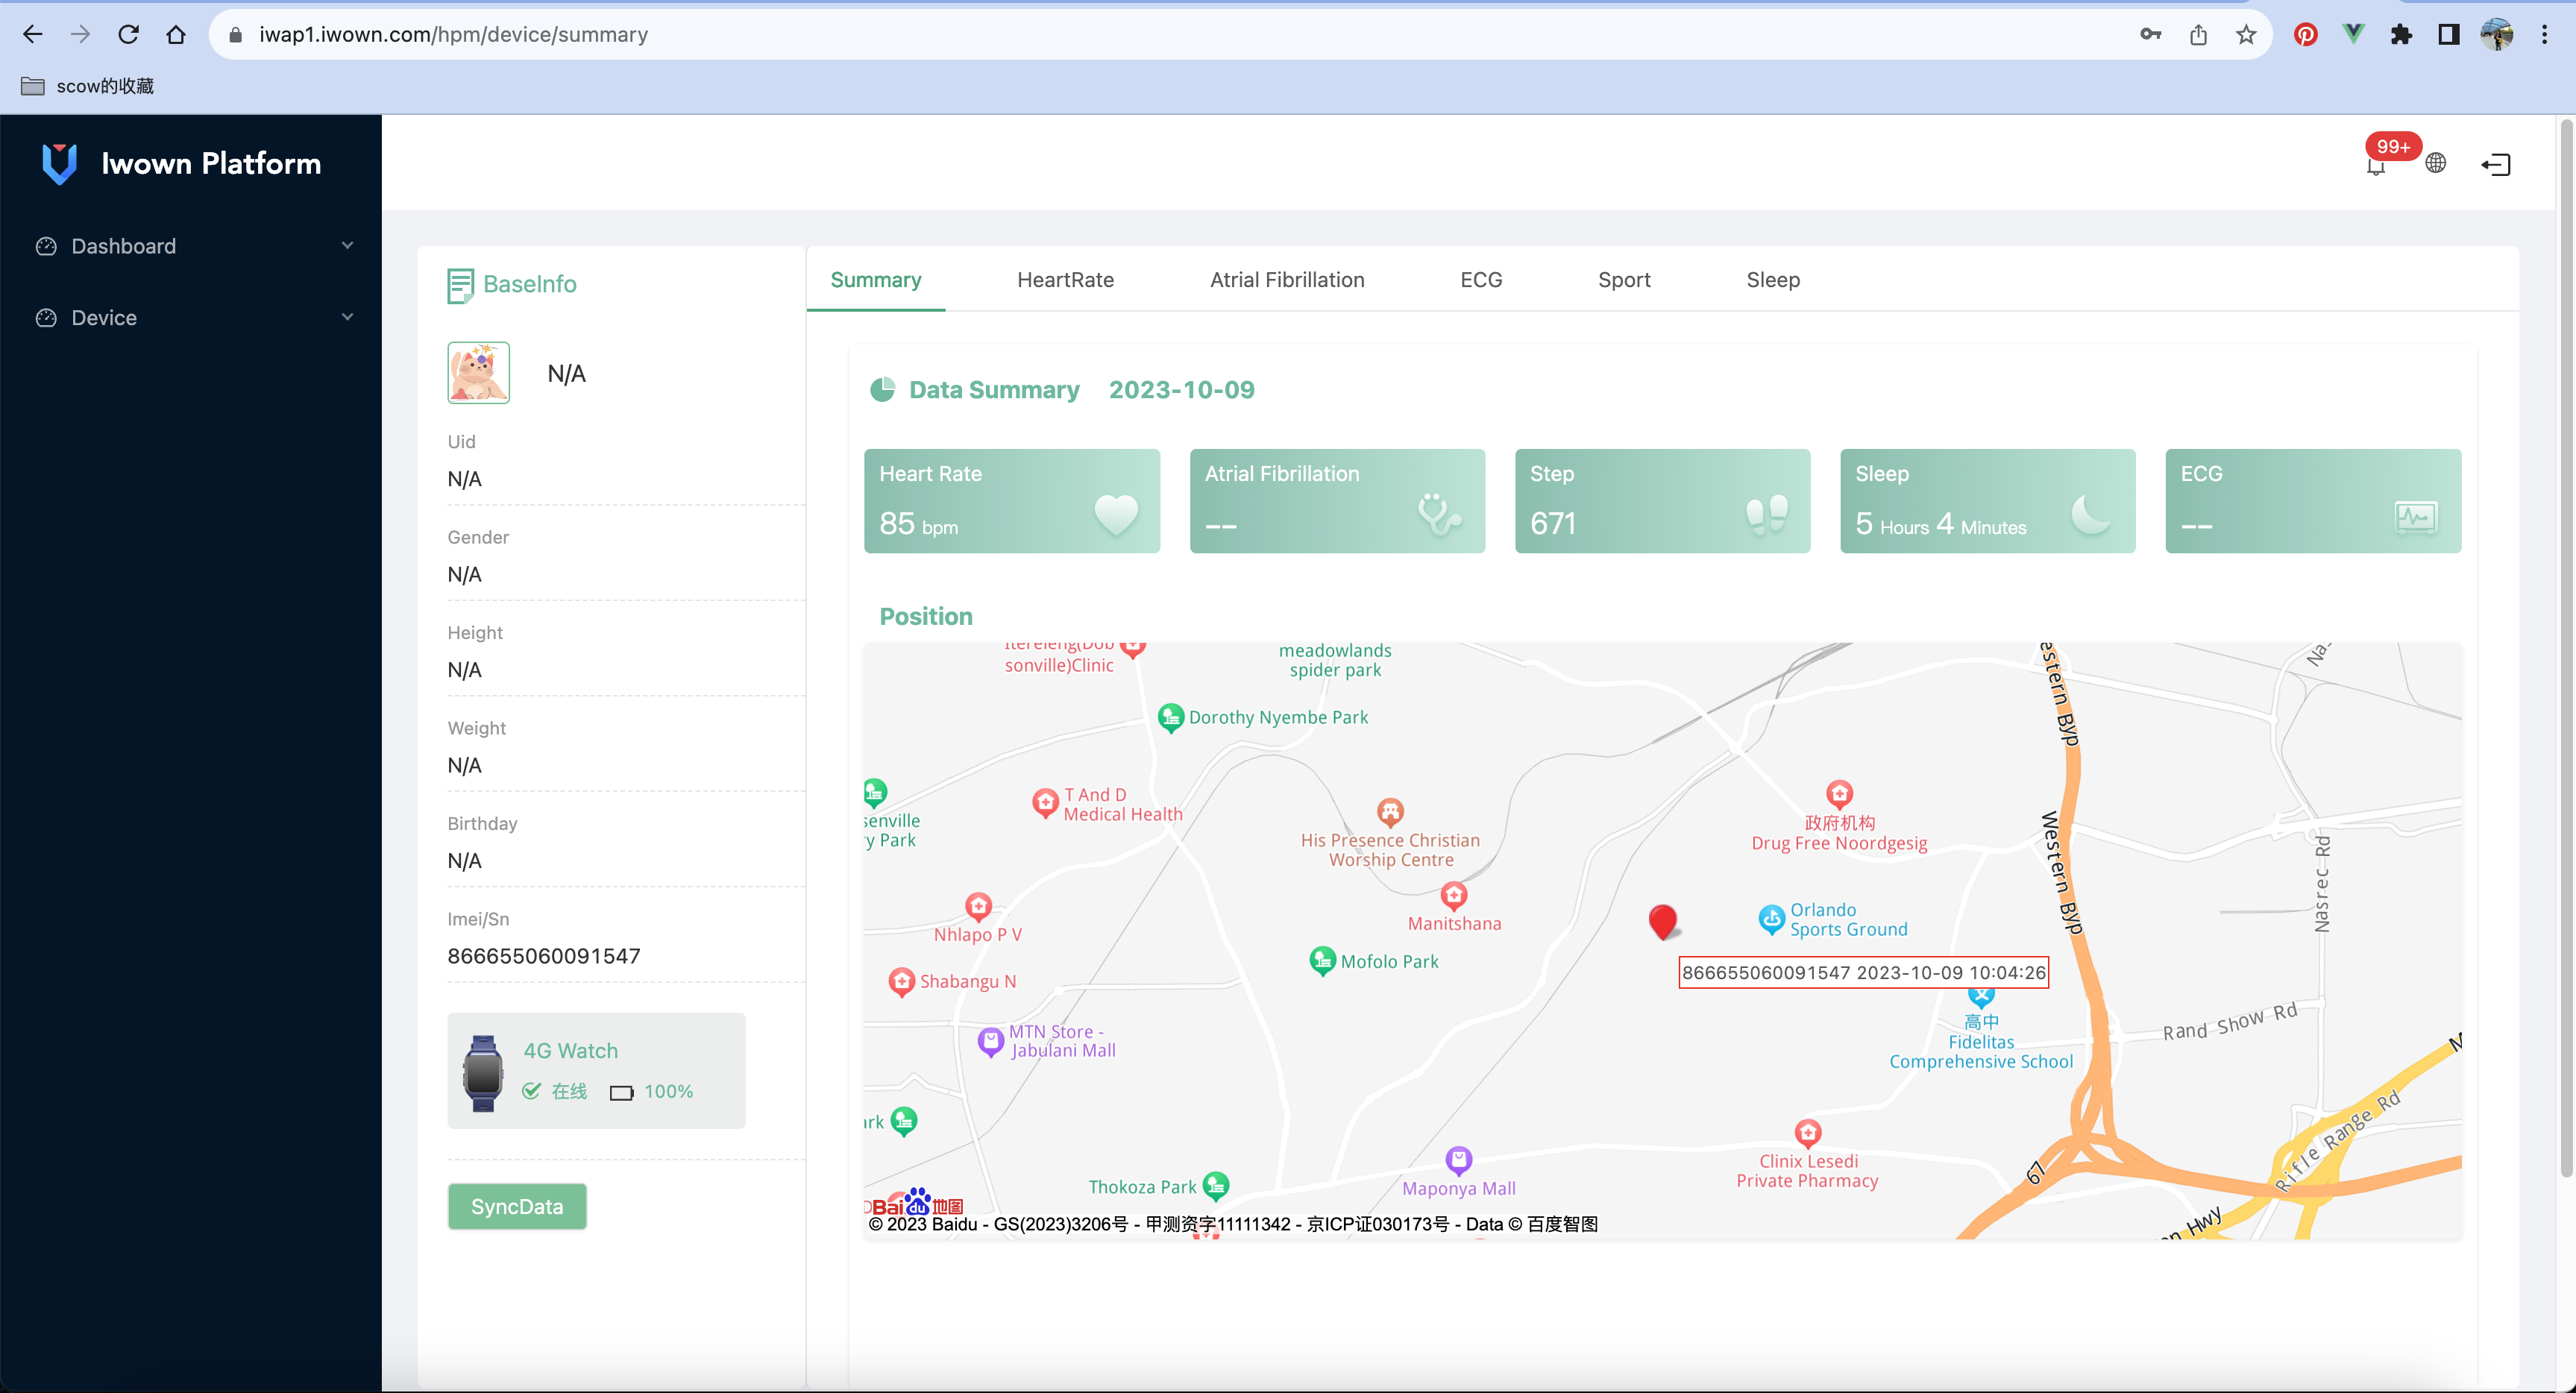Click the ECG card waveform icon

(2415, 516)
